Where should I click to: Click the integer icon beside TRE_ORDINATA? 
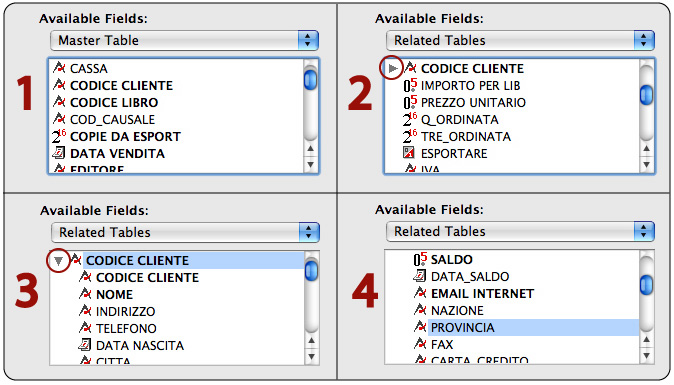pyautogui.click(x=410, y=136)
